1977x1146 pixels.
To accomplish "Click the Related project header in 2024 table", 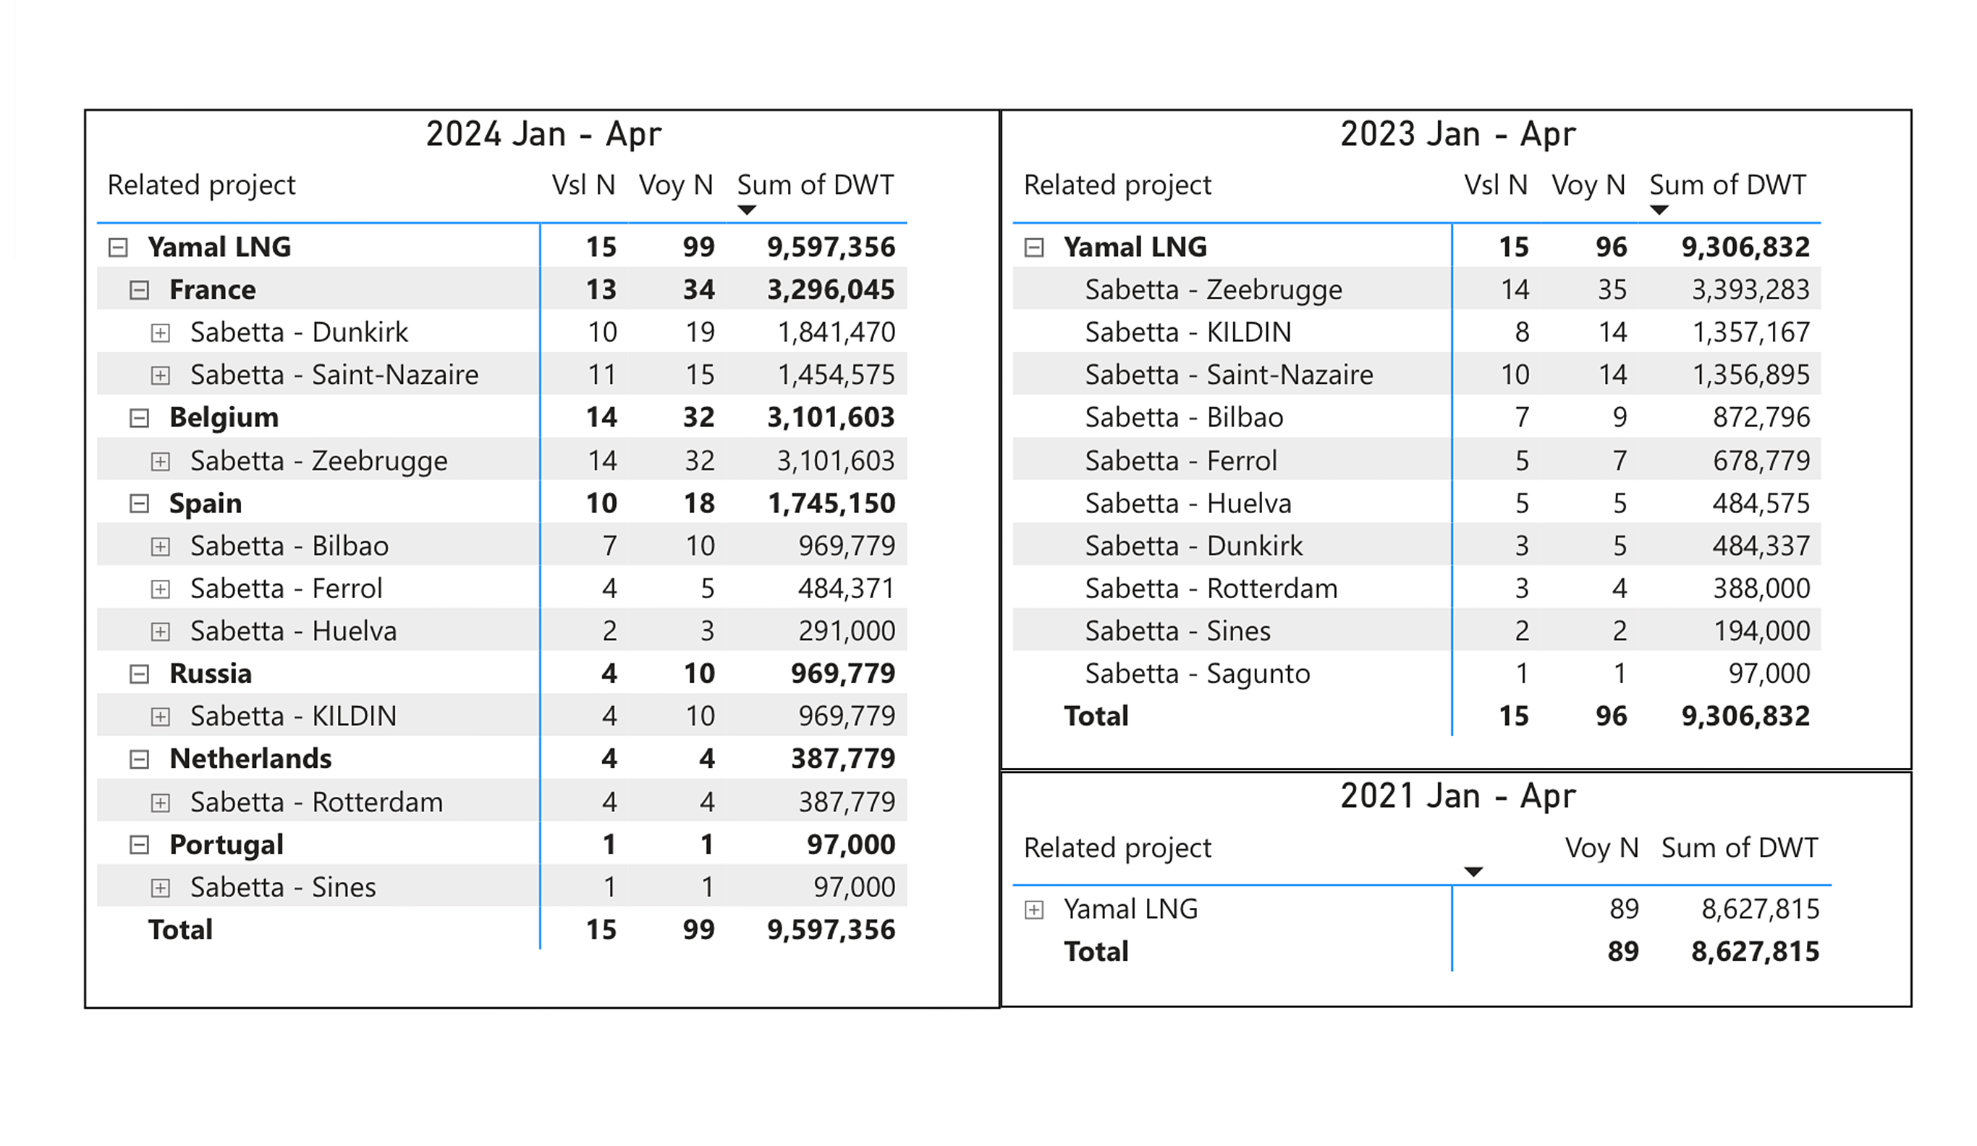I will (201, 184).
